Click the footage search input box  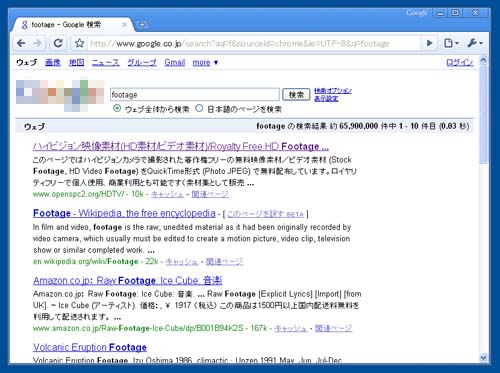click(195, 95)
